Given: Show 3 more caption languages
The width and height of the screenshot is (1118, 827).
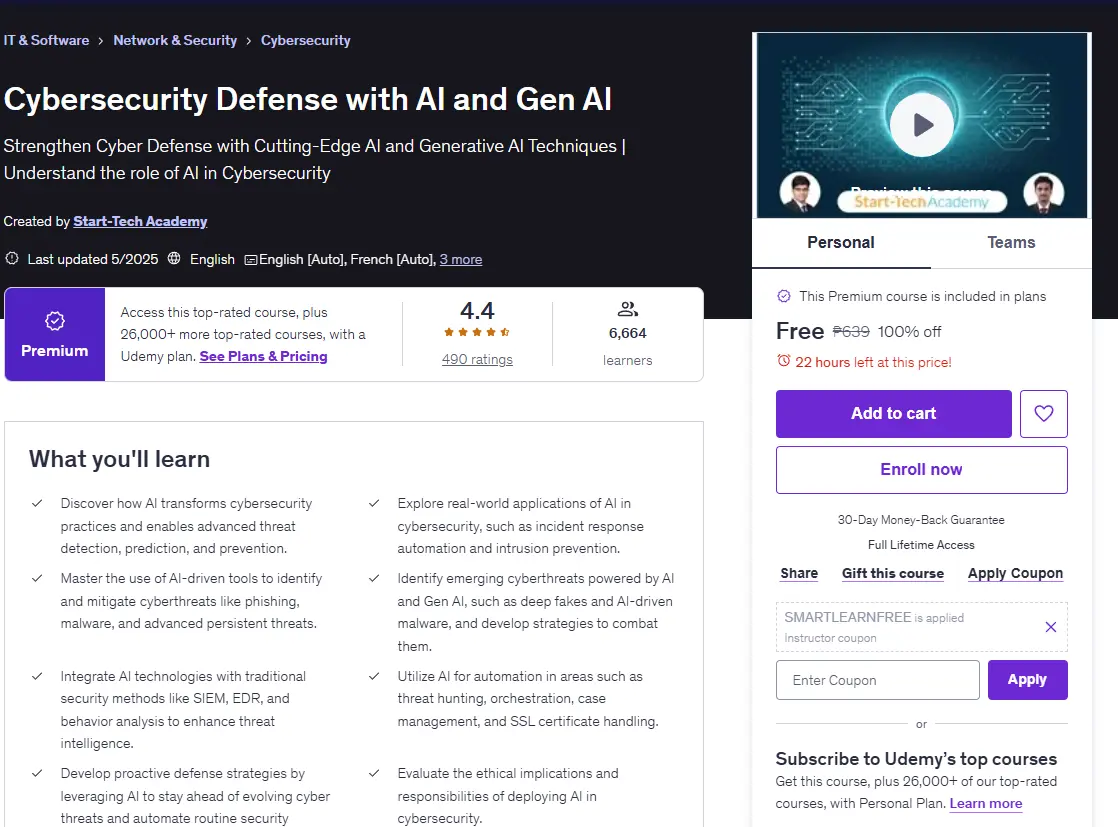Looking at the screenshot, I should 461,260.
